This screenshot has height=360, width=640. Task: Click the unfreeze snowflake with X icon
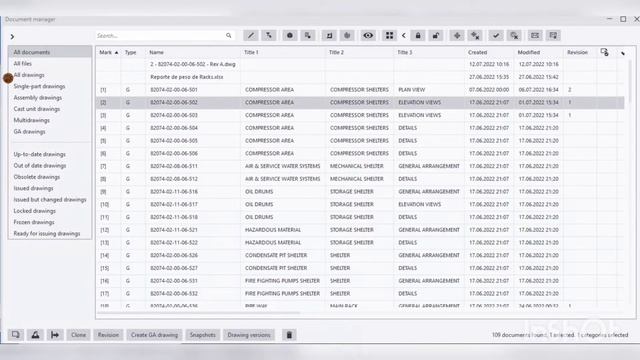tap(475, 36)
